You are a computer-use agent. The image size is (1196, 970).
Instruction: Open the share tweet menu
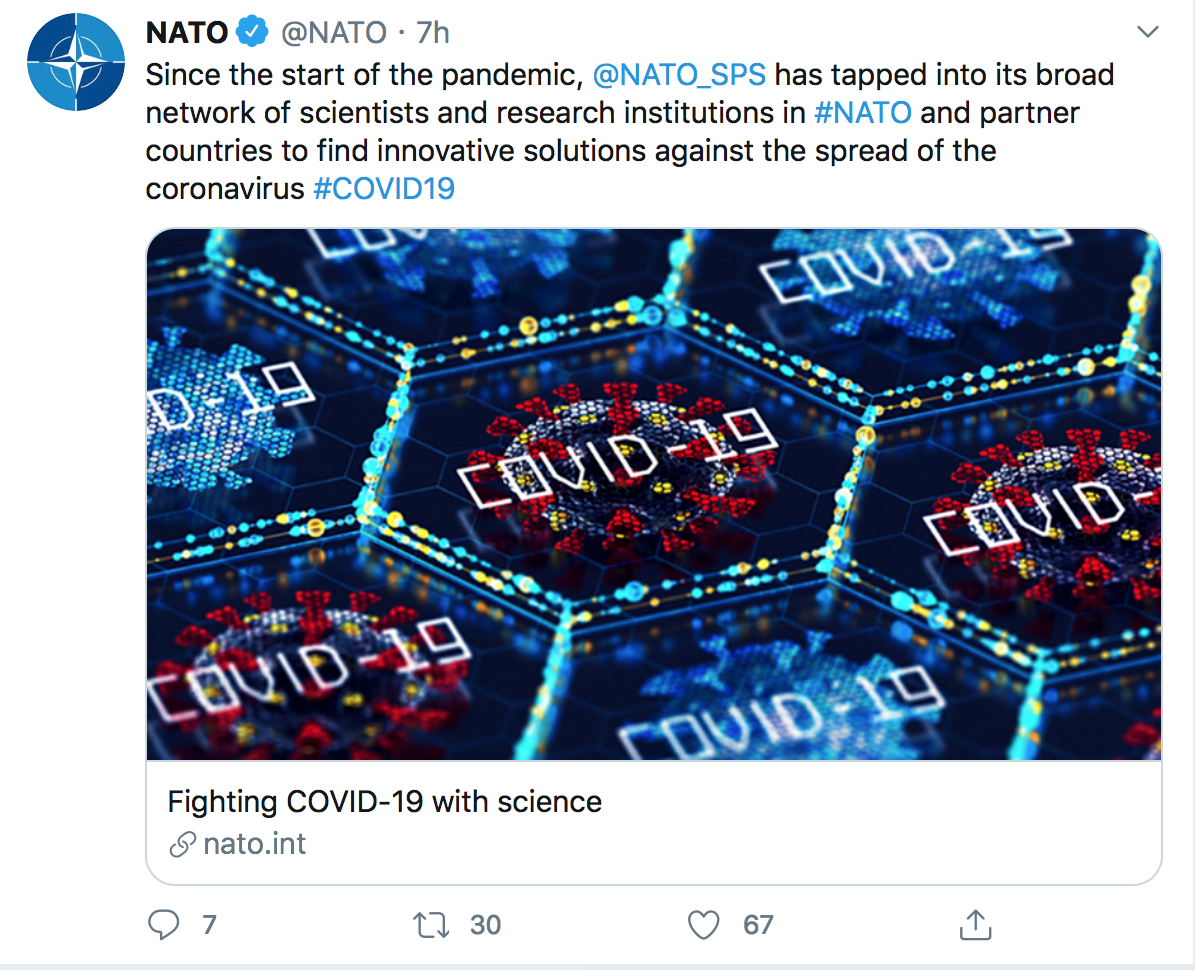(x=974, y=925)
